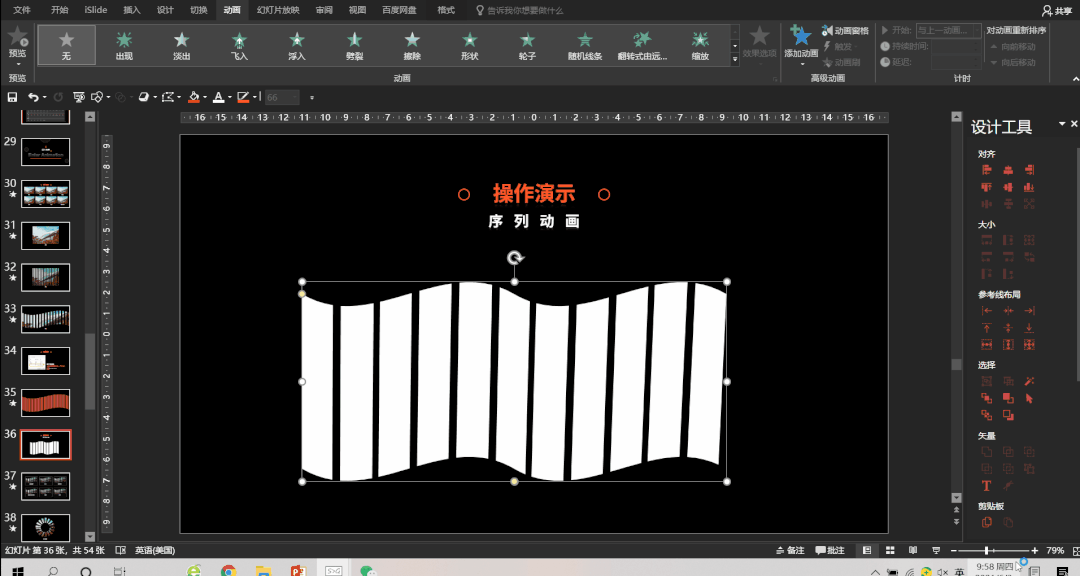Apply the 淡出 (Fade) animation effect

pos(181,45)
